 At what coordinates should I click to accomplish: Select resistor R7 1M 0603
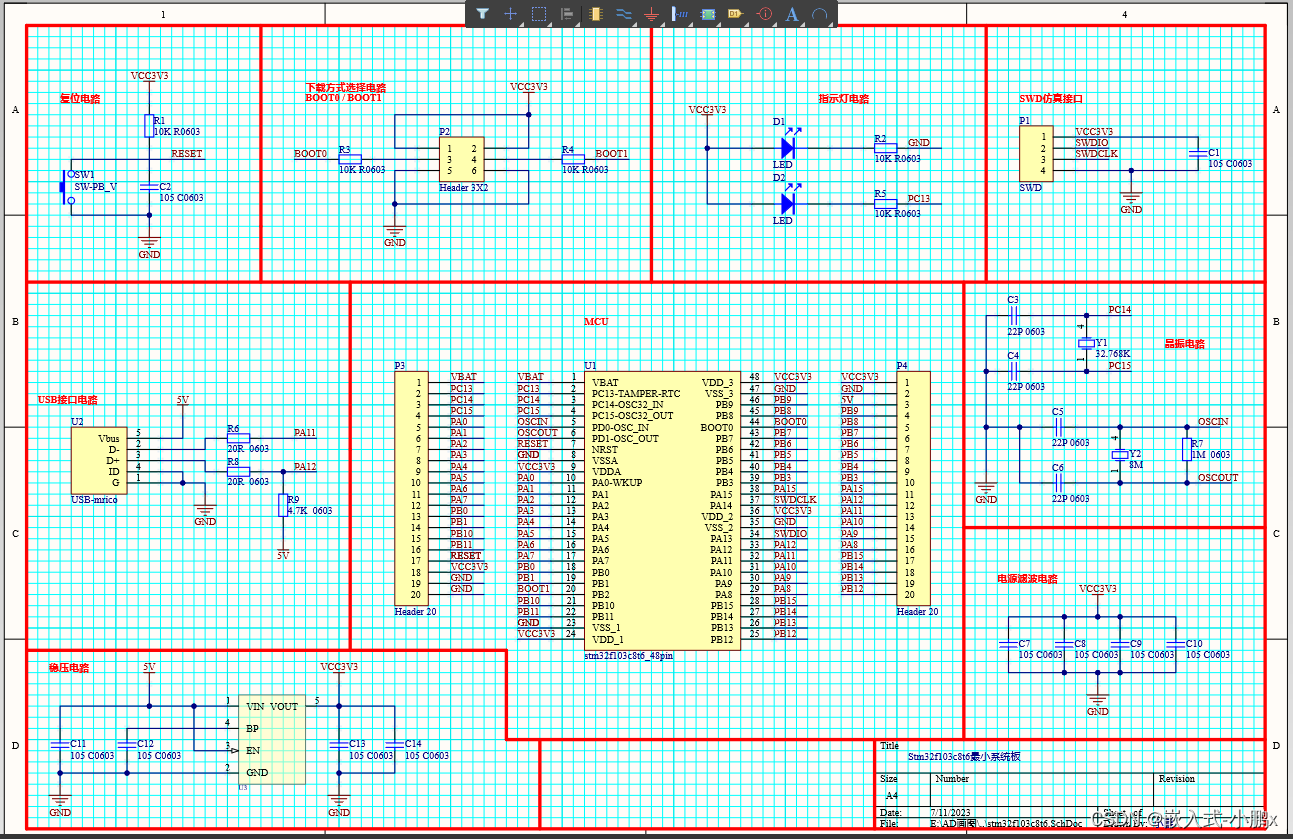pyautogui.click(x=1187, y=448)
